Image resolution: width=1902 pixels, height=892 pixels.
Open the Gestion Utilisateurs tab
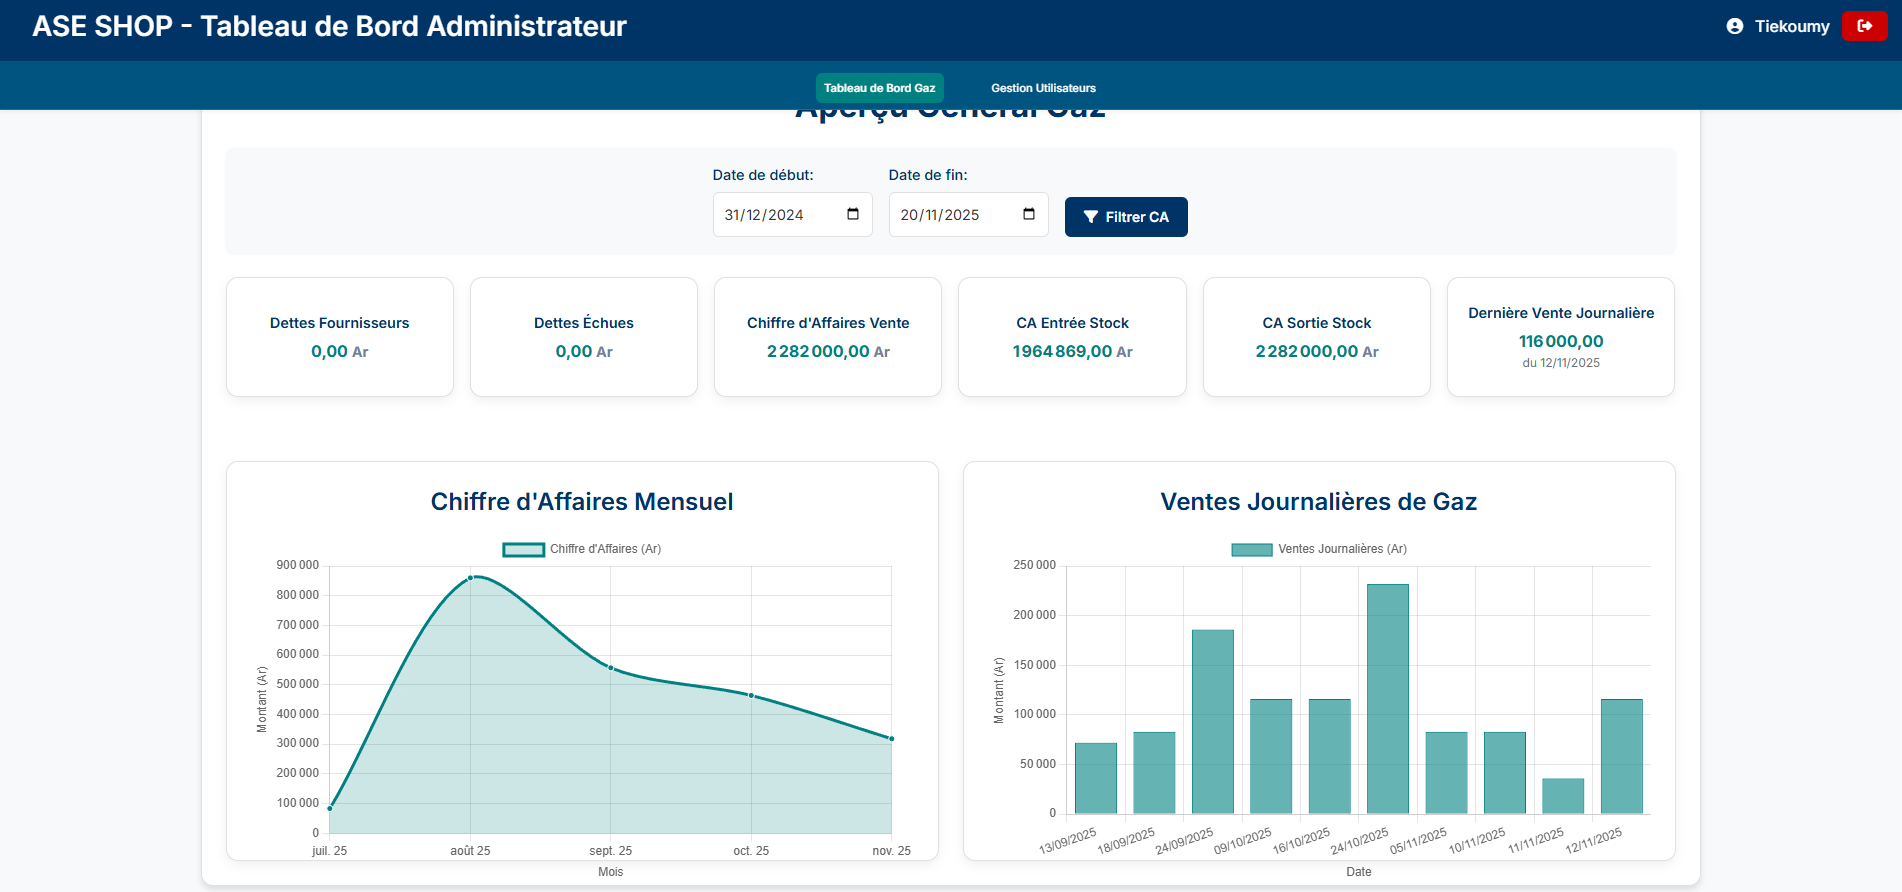click(x=1043, y=88)
